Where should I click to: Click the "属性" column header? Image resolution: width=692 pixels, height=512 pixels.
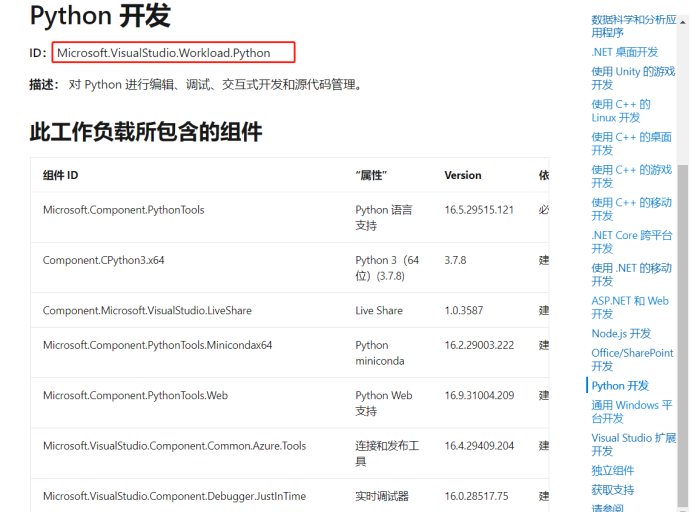371,175
